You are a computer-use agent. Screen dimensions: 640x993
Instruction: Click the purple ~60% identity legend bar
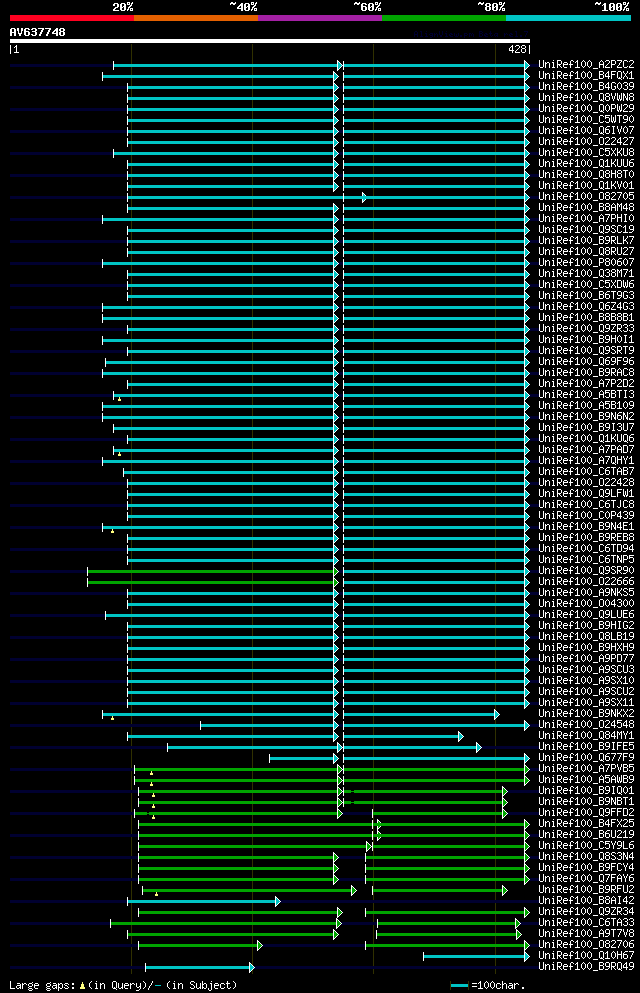coord(320,18)
